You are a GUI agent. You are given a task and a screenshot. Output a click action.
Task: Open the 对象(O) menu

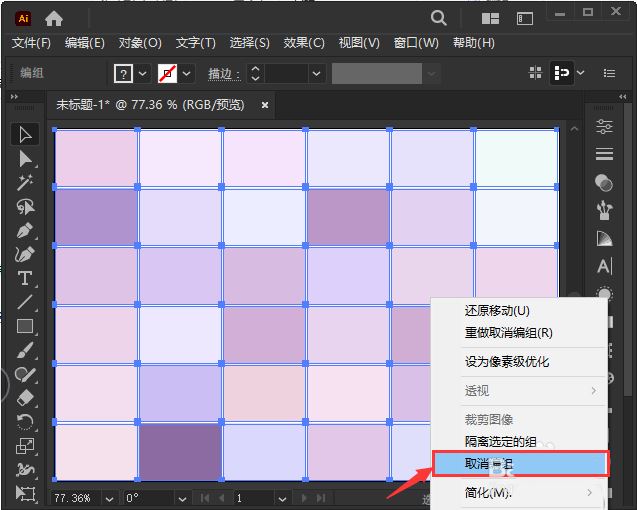pyautogui.click(x=140, y=43)
